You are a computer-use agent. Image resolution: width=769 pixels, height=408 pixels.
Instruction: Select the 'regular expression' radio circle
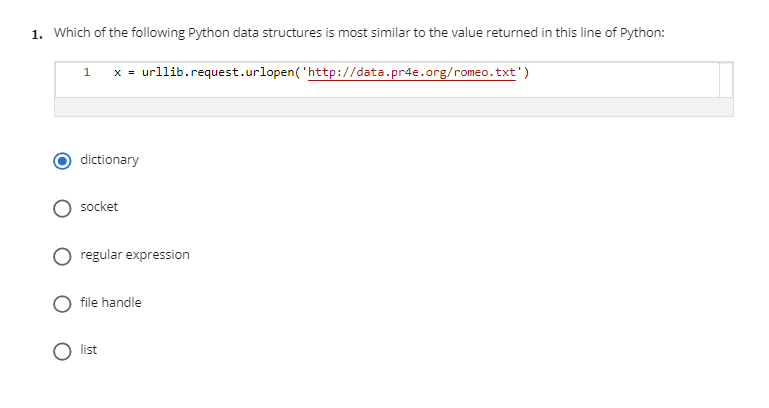[x=63, y=255]
